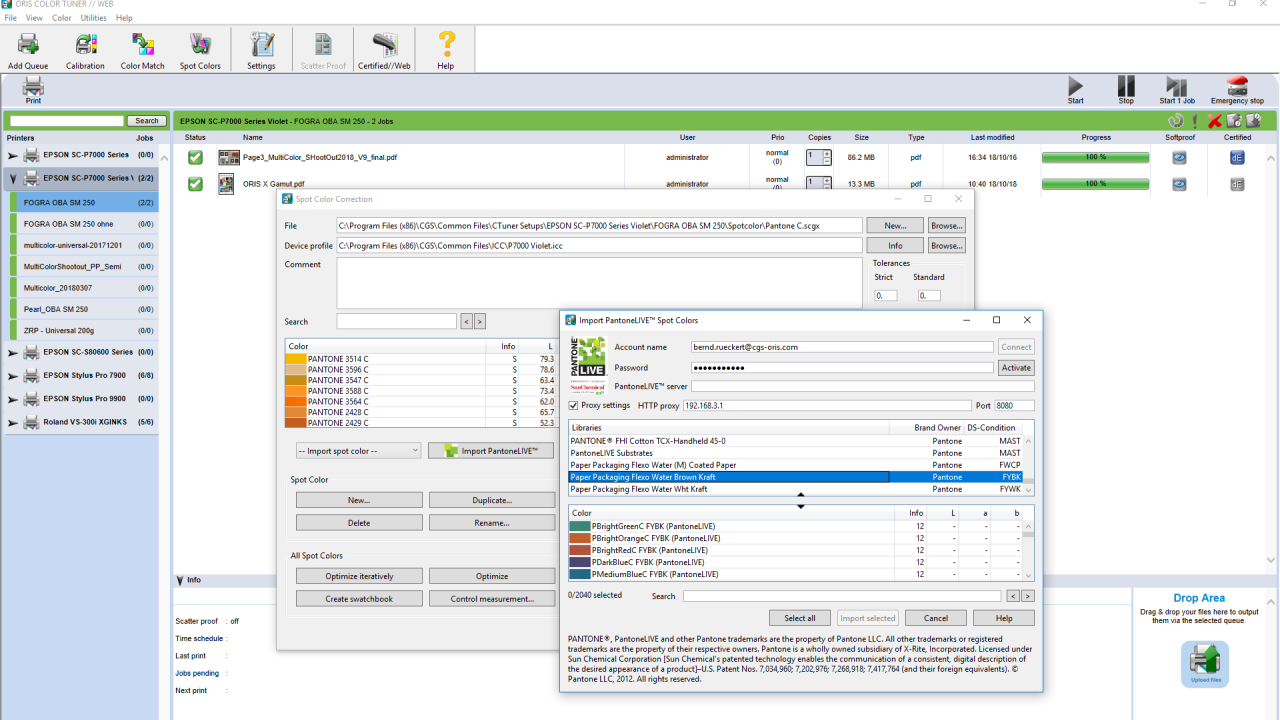
Task: Click Select all in the PantoneLIVE dialog
Action: click(800, 618)
